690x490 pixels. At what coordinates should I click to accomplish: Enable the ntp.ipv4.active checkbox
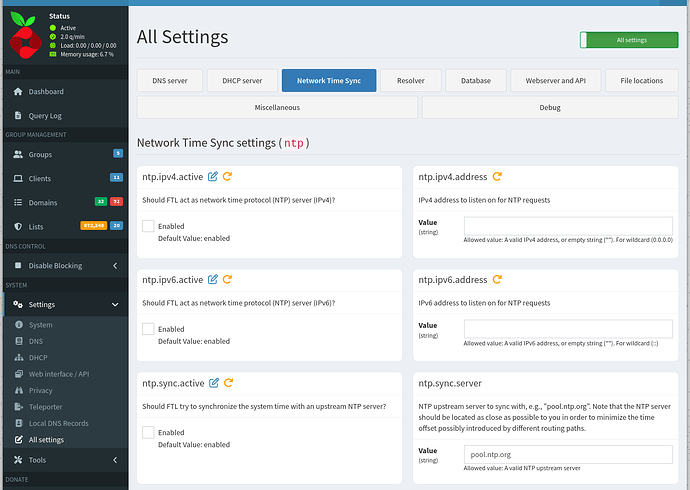148,227
